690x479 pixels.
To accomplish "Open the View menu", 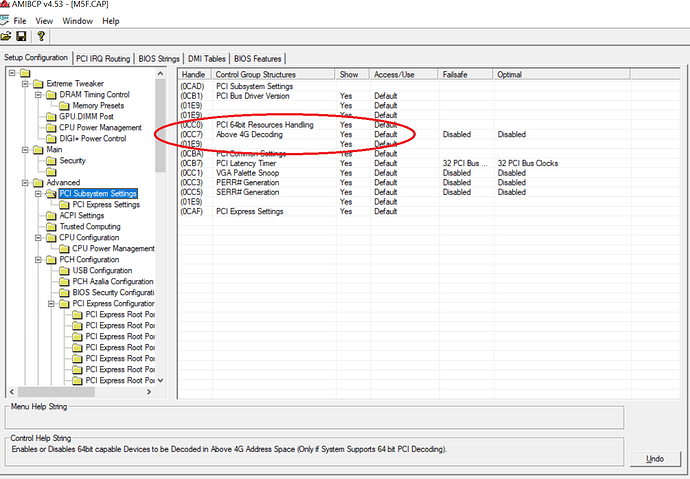I will pos(44,21).
